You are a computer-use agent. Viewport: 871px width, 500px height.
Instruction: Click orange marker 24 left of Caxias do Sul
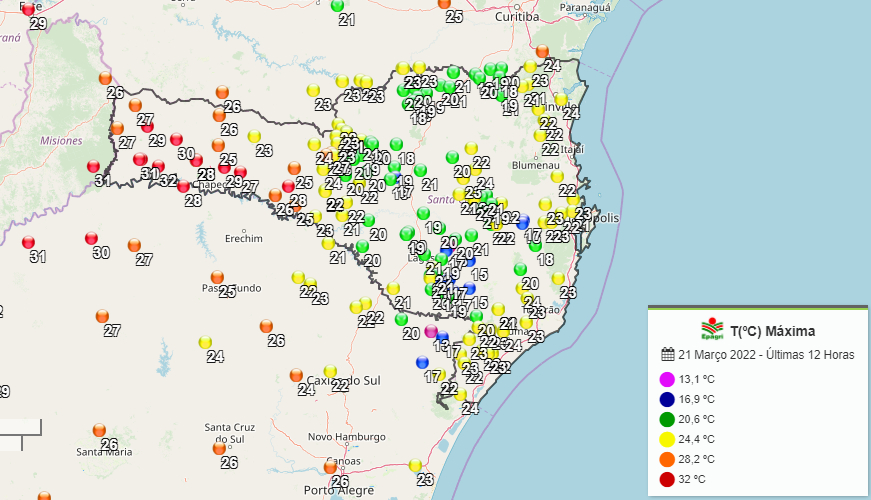tap(296, 375)
